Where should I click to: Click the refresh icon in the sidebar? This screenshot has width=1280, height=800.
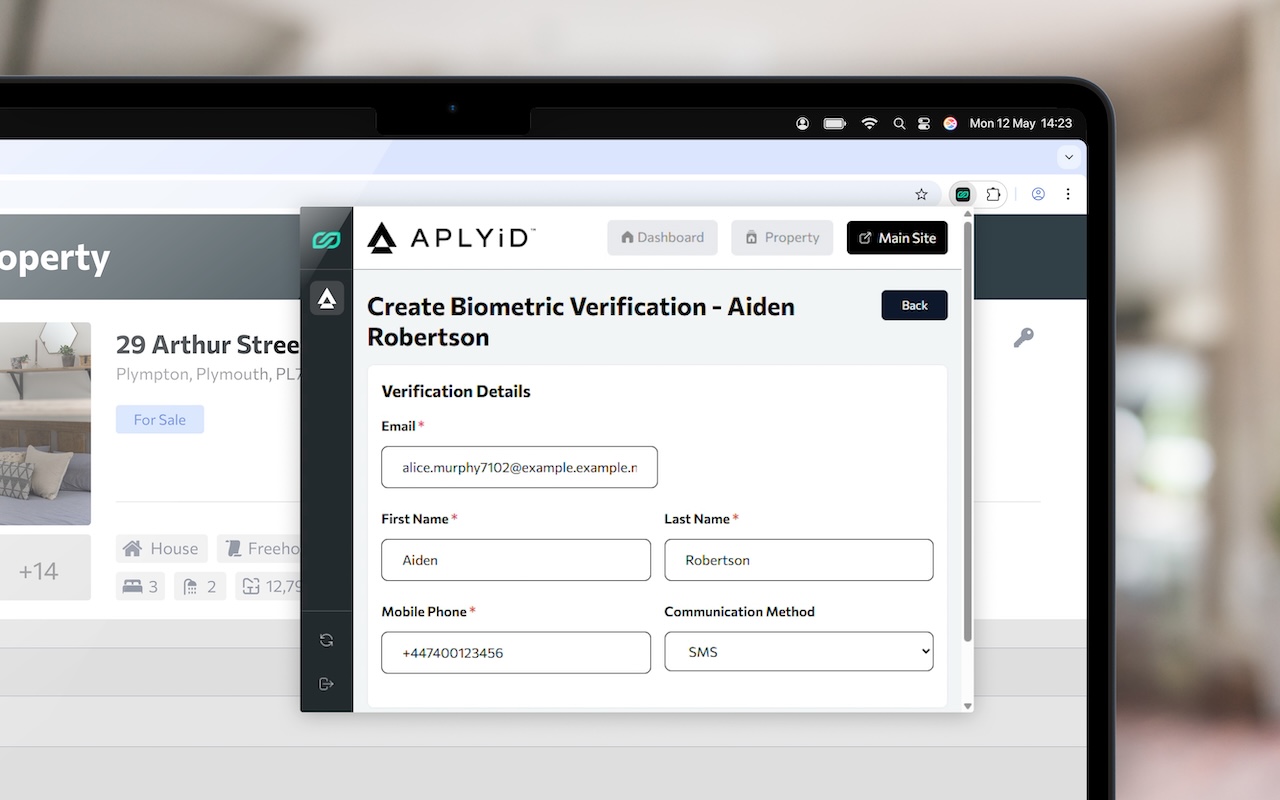point(326,640)
